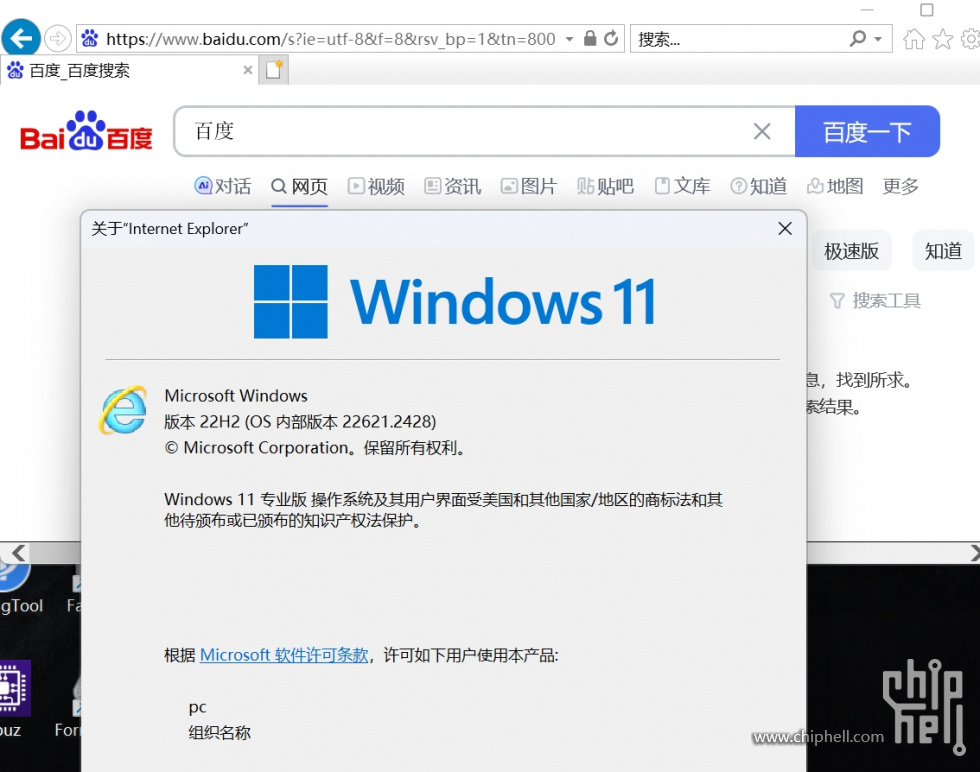Close the About Internet Explorer dialog
The image size is (980, 772).
785,228
